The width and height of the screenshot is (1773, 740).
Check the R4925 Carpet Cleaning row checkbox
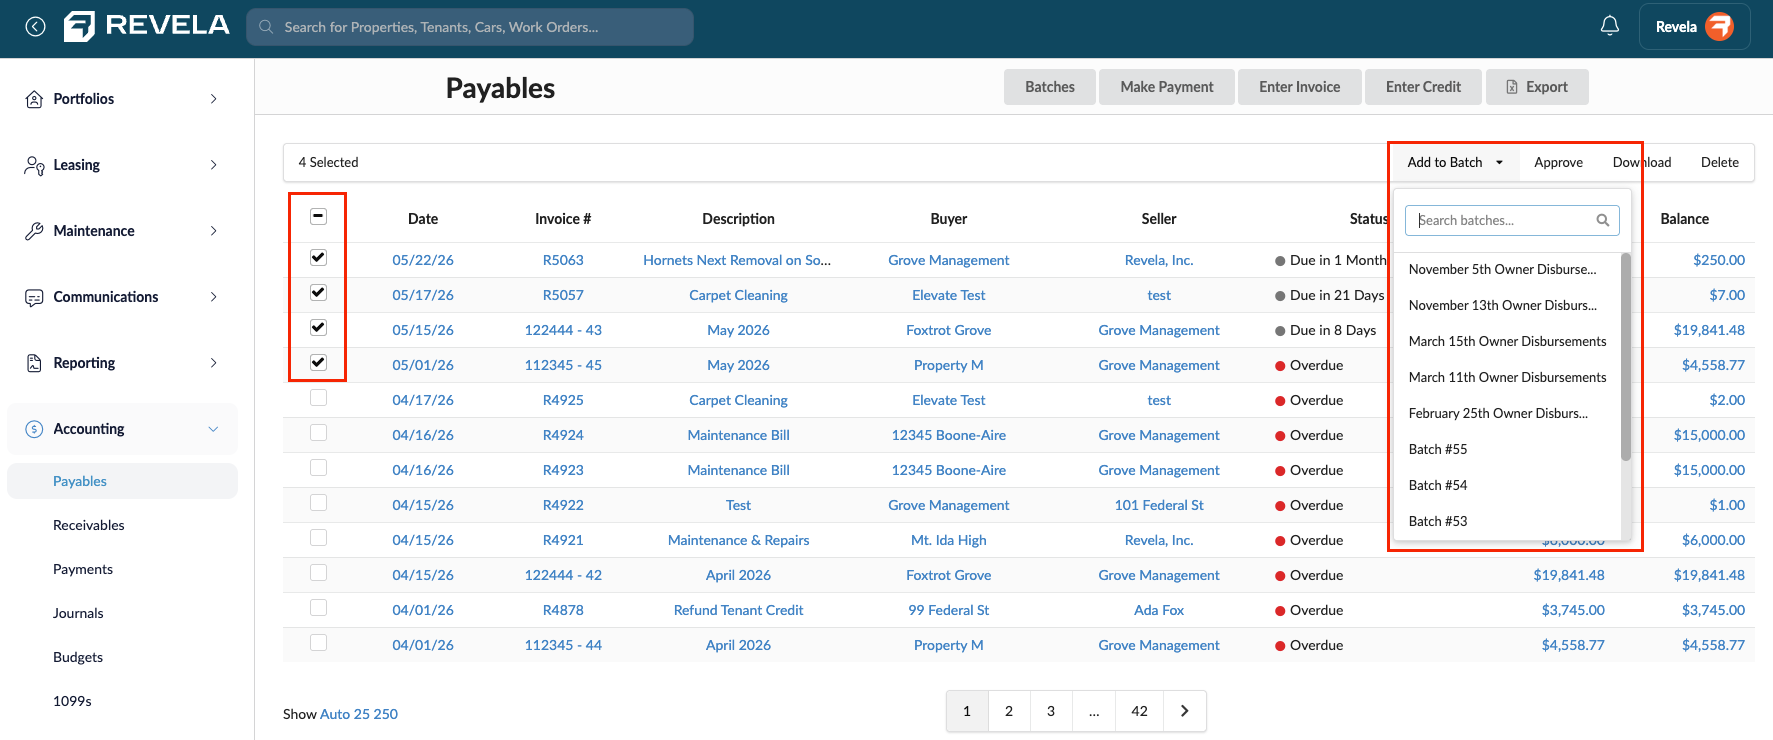coord(318,397)
